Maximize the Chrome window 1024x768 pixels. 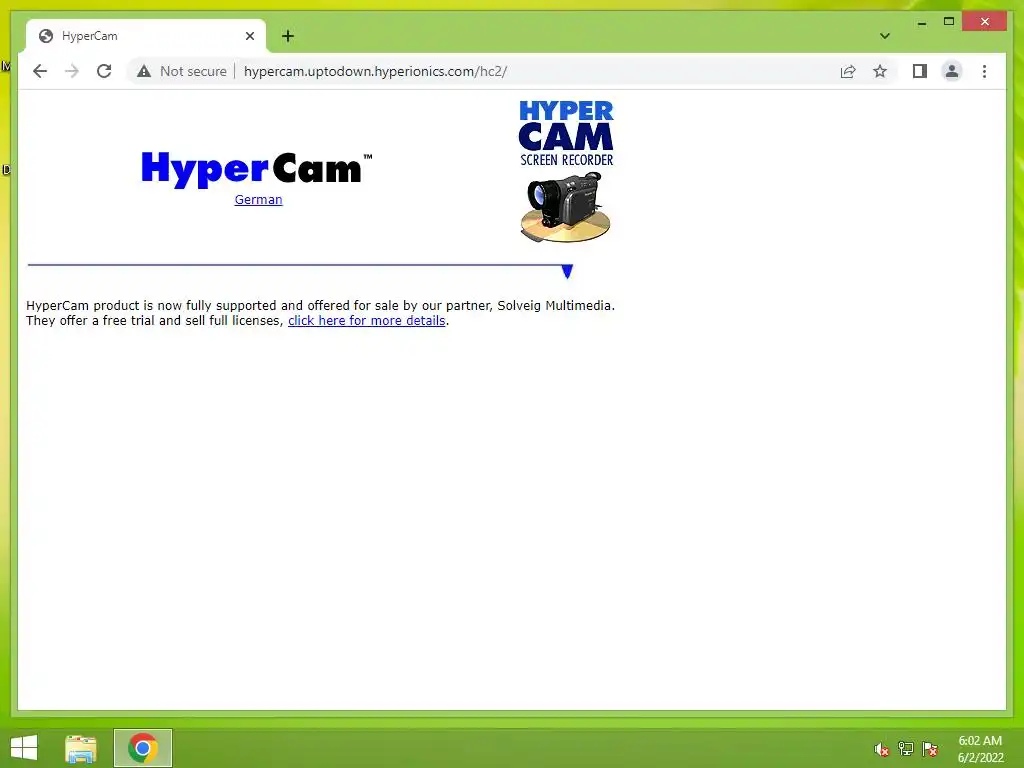(x=949, y=22)
